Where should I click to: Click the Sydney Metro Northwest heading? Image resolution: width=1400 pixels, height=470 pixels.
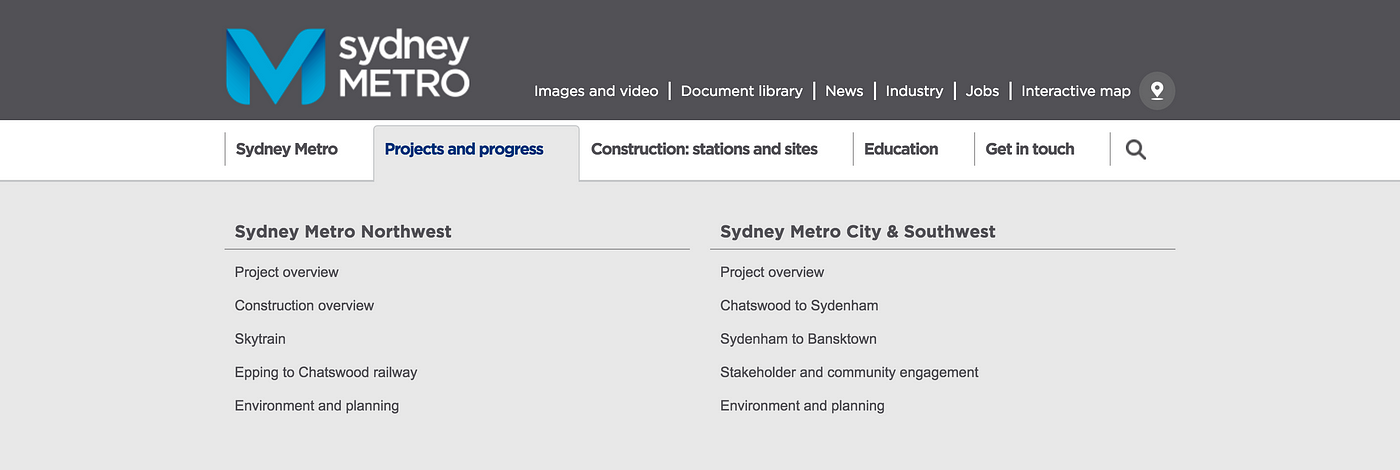[343, 231]
